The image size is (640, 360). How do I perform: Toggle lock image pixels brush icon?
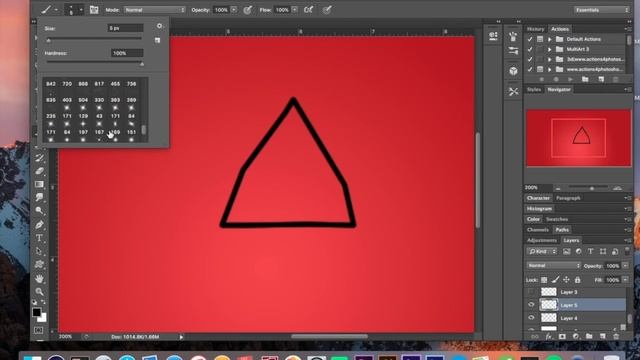click(x=555, y=280)
